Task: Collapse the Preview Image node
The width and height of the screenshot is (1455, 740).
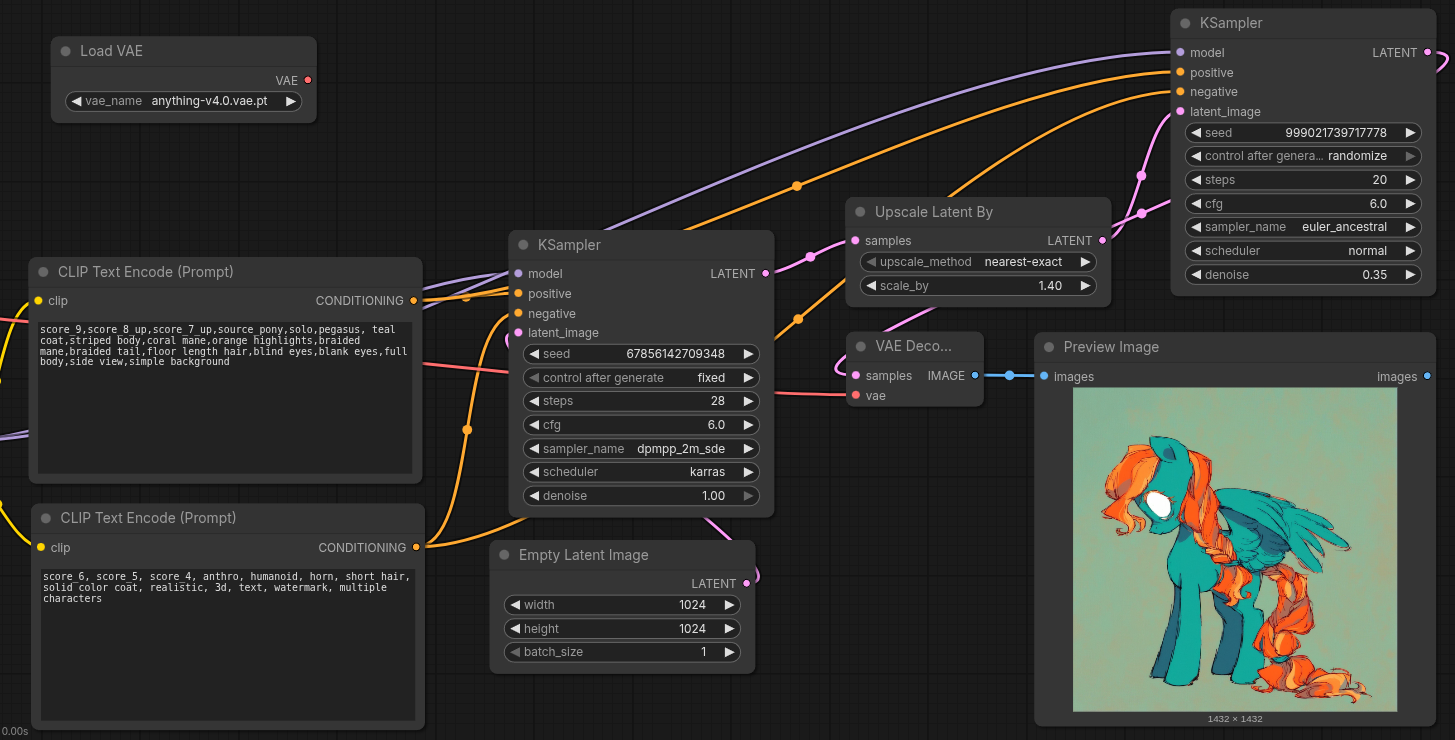Action: (1049, 347)
